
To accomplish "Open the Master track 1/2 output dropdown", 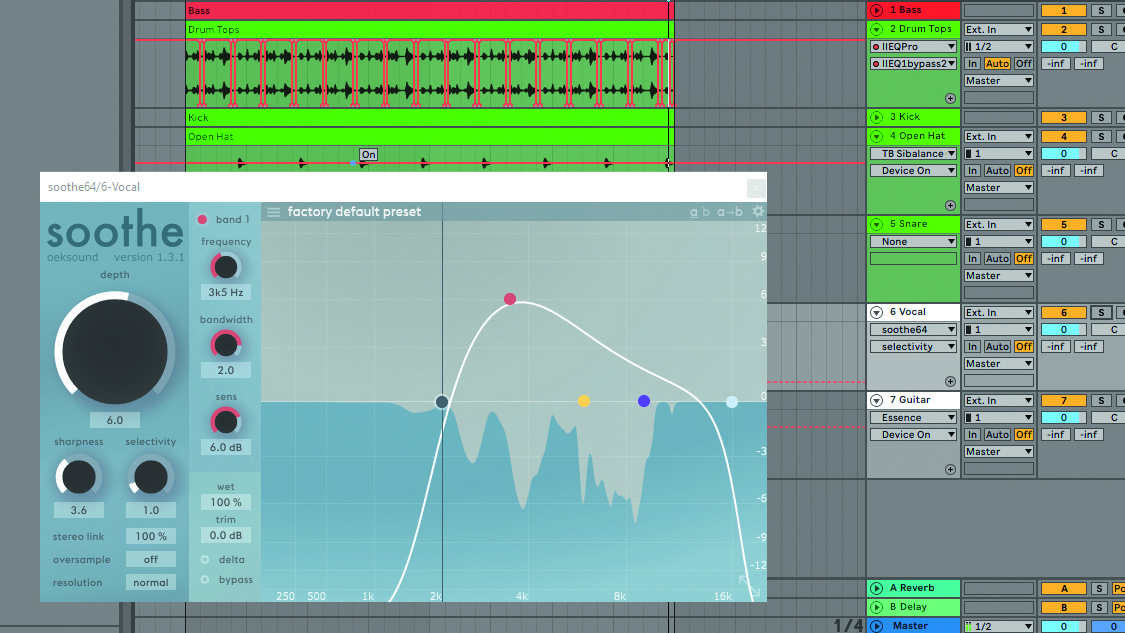I will coord(999,627).
